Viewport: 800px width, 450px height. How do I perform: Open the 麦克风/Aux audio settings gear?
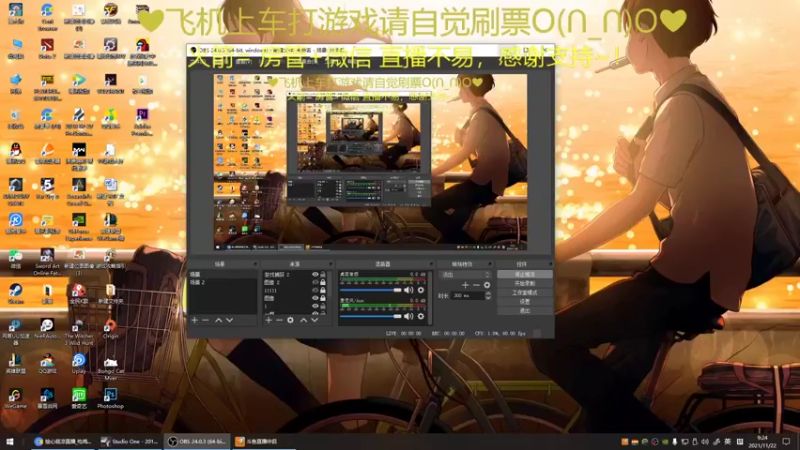(421, 316)
